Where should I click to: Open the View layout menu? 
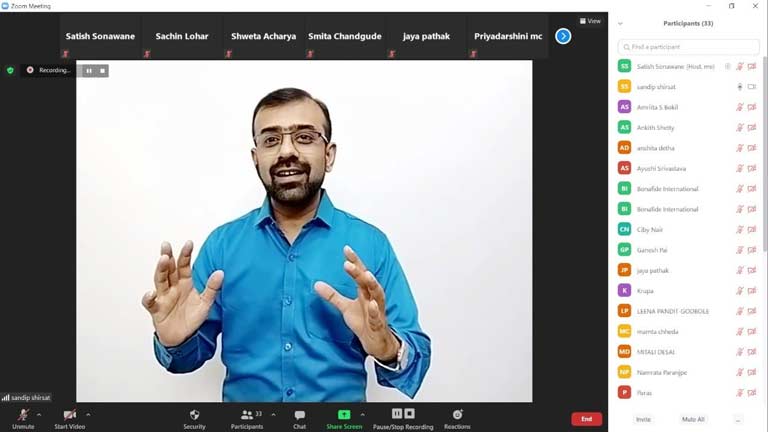(x=591, y=21)
